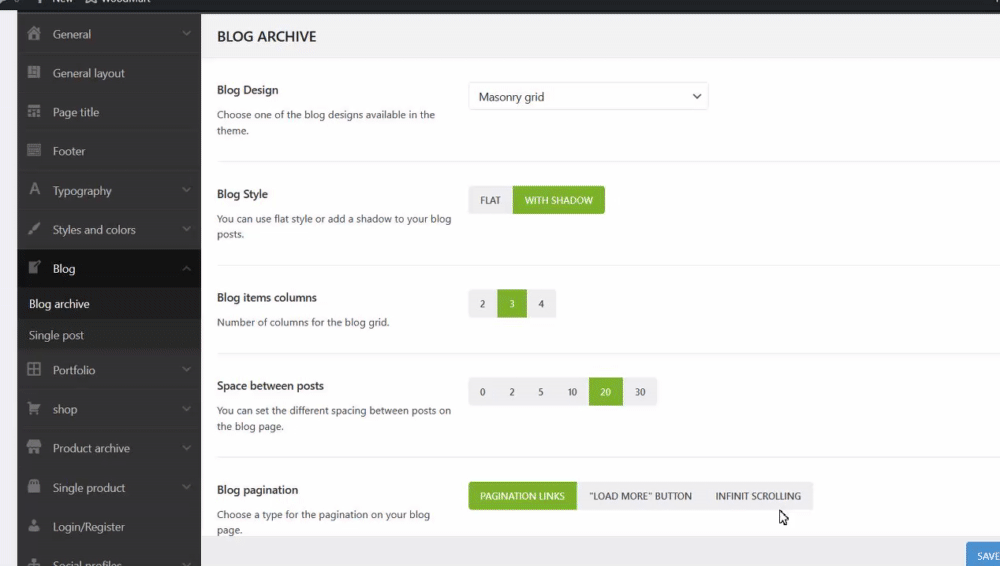Screen dimensions: 1000x566
Task: Click the Typography letter A icon
Action: coord(34,190)
